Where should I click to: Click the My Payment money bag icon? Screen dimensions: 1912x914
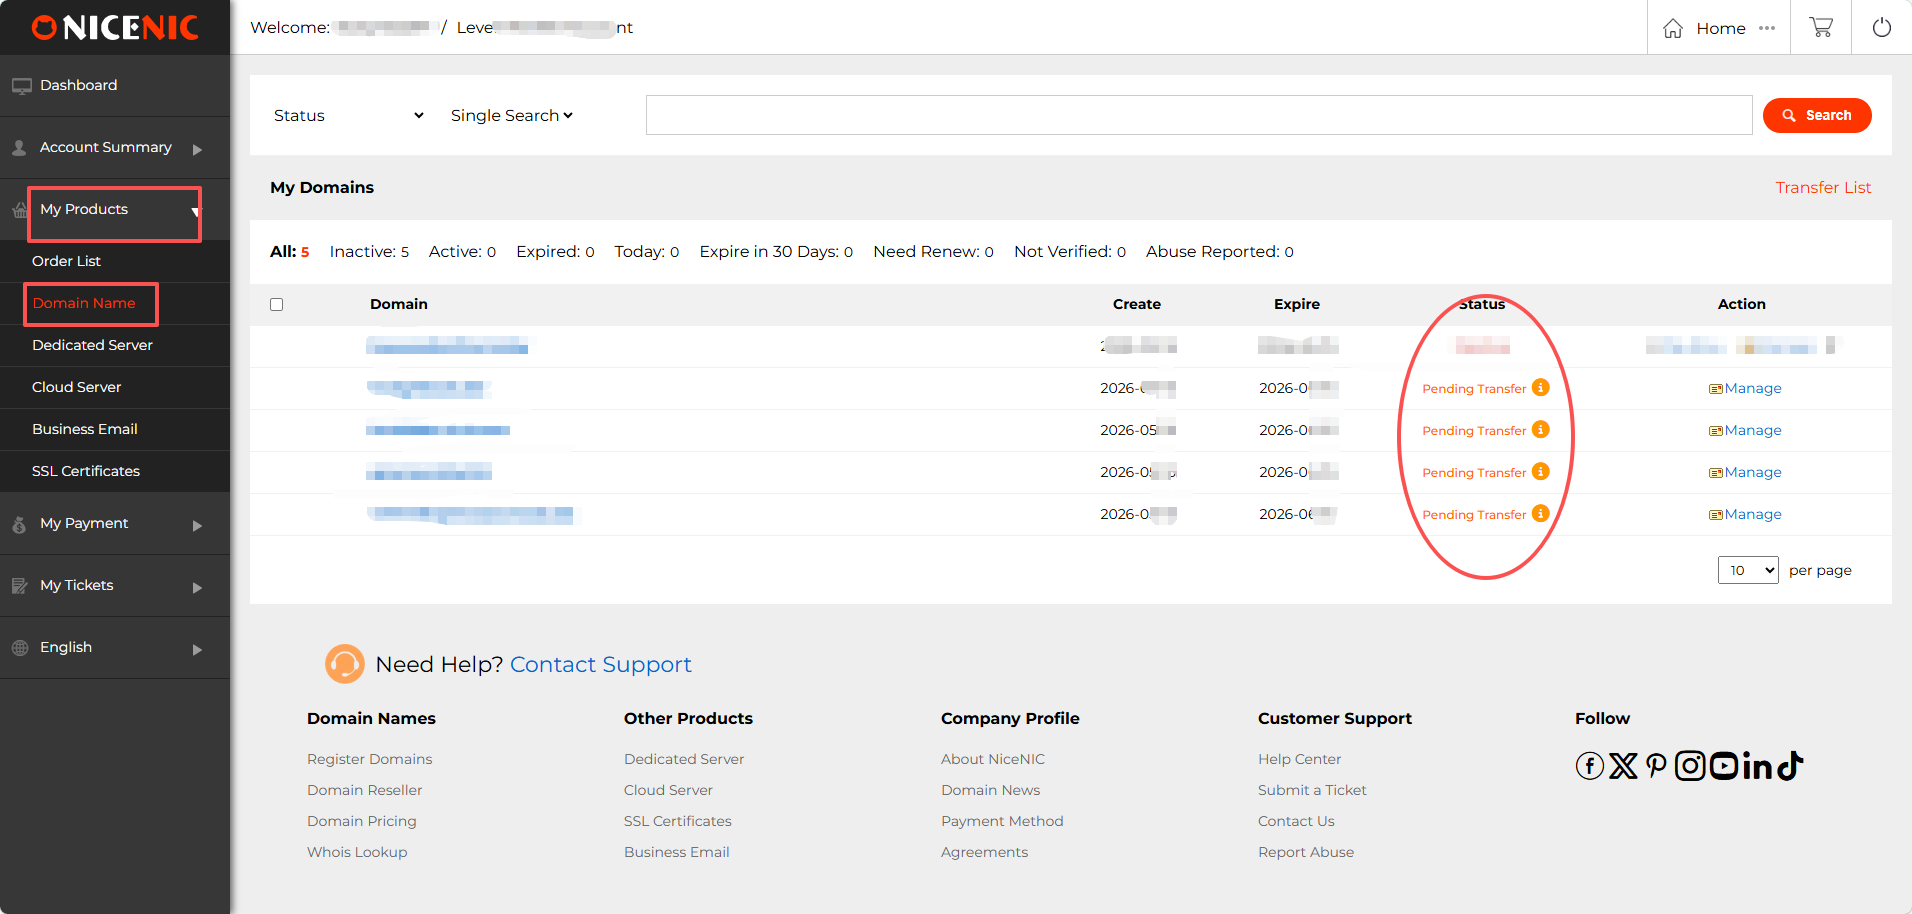(x=19, y=524)
